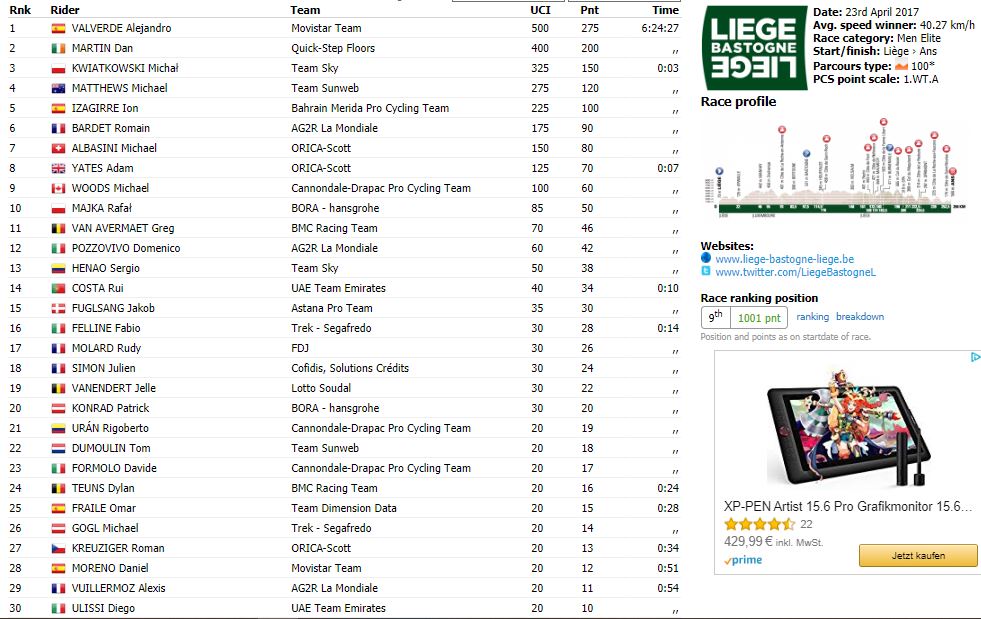Open Bahrain Merida Pro Cycling Team page
The height and width of the screenshot is (619, 981).
[x=370, y=108]
